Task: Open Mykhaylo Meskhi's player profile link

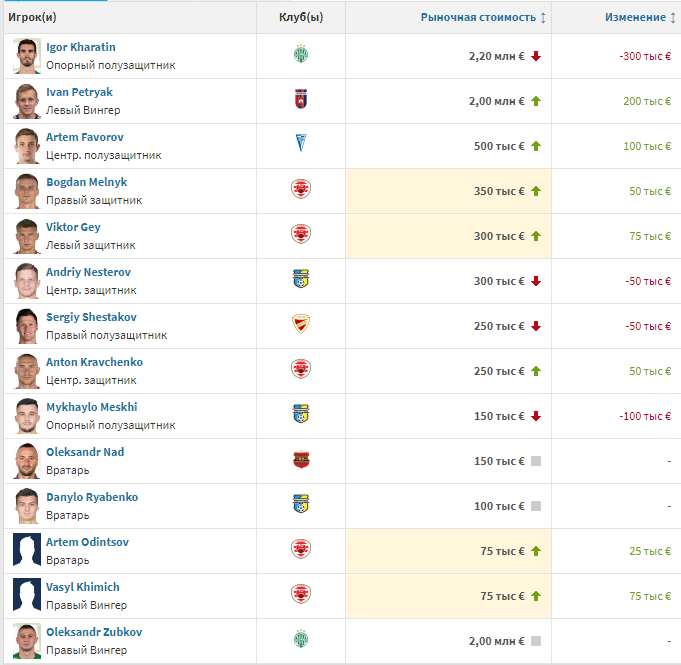Action: 92,407
